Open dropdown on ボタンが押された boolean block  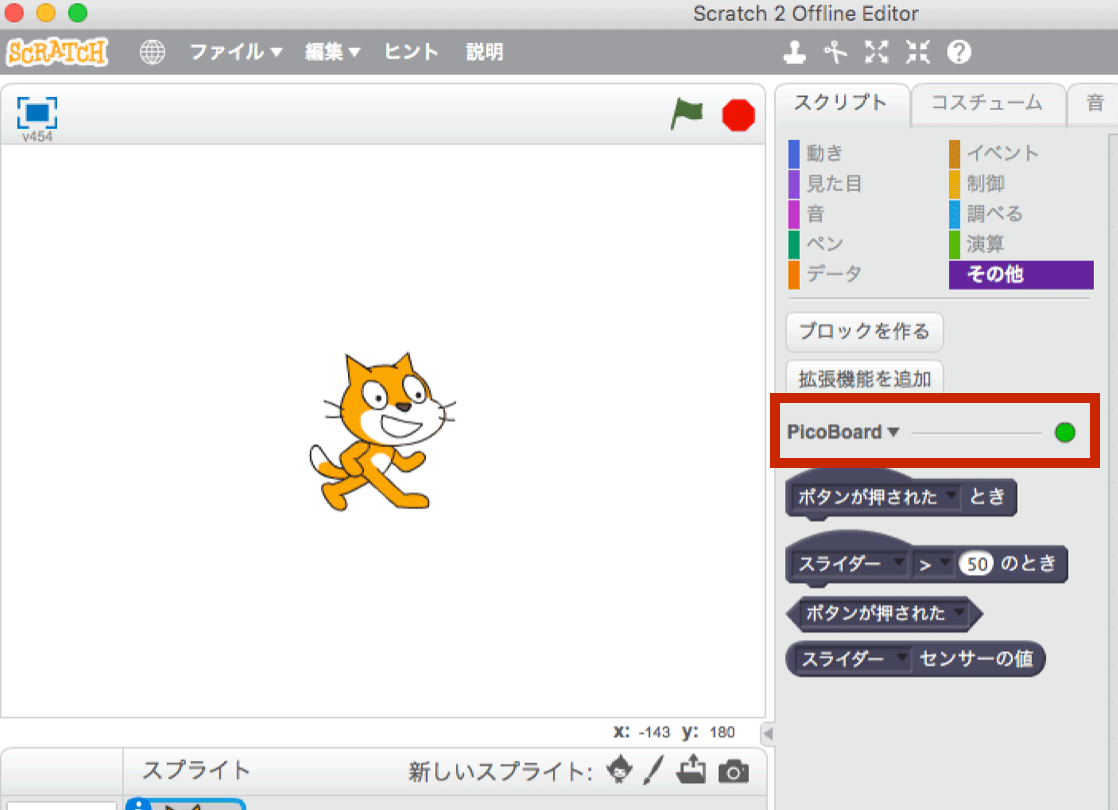pos(960,612)
